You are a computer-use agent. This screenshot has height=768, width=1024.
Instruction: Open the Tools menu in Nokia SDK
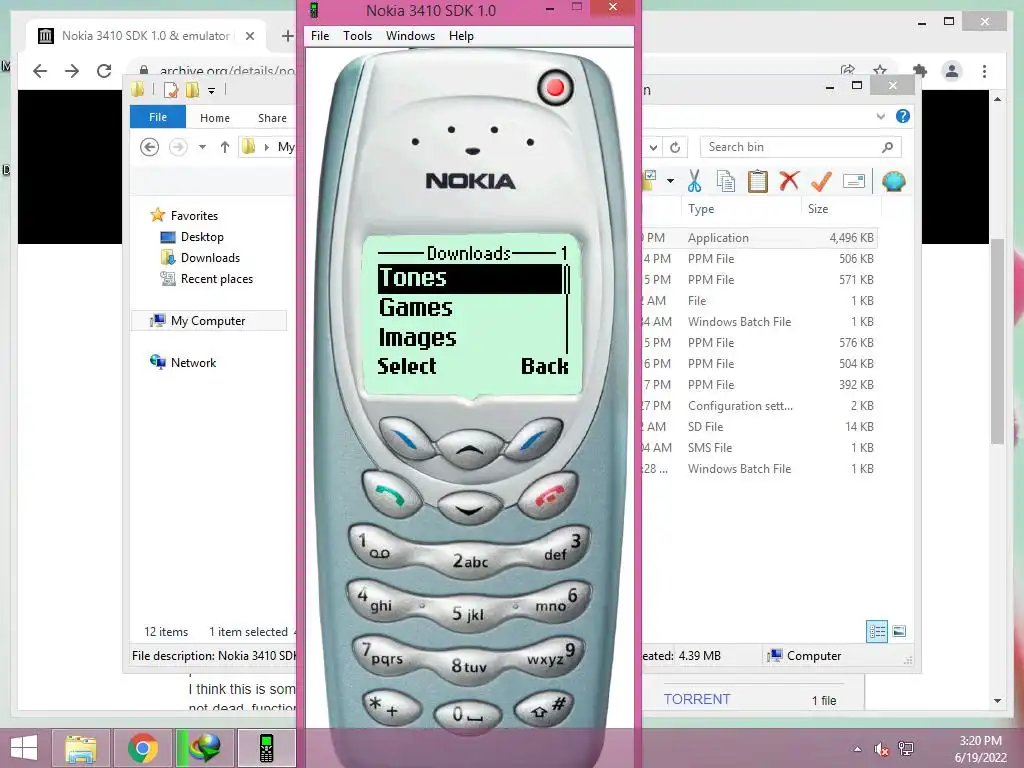tap(357, 36)
